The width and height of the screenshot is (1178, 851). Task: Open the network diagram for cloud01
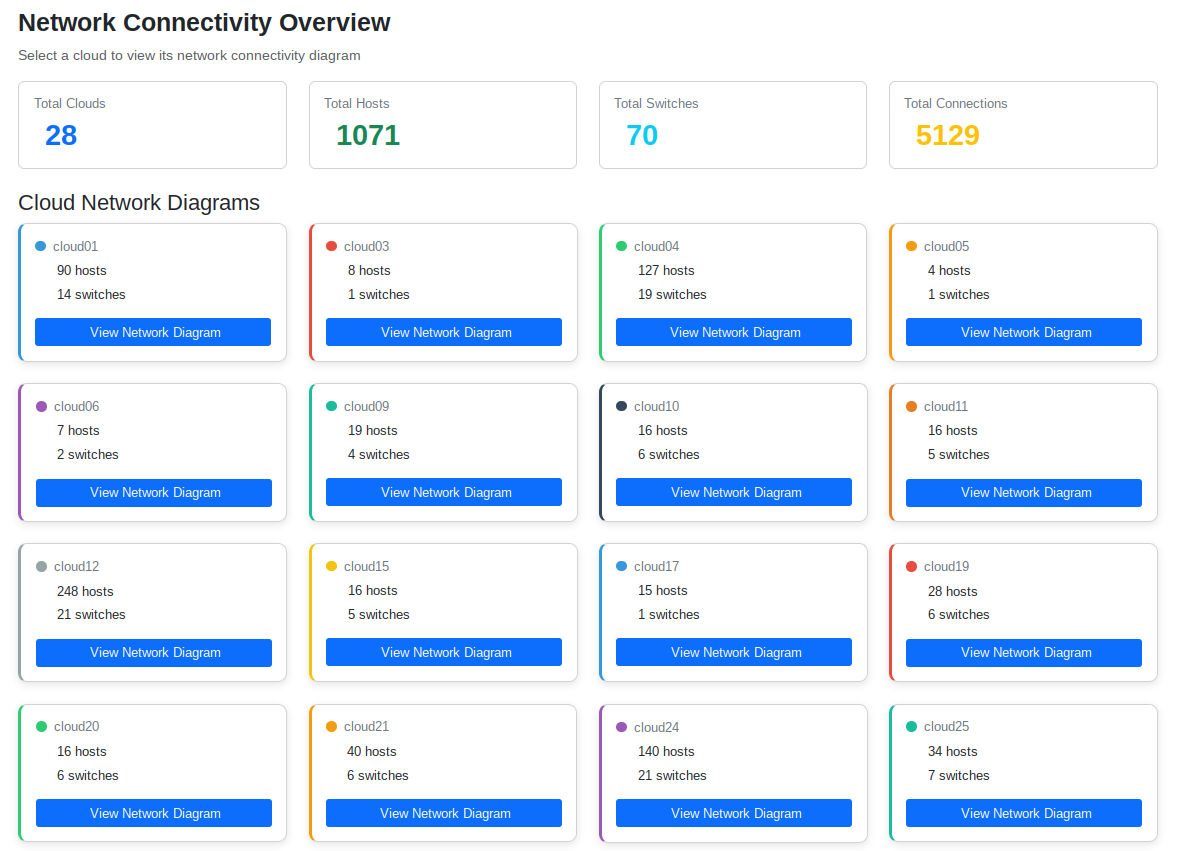pyautogui.click(x=153, y=332)
